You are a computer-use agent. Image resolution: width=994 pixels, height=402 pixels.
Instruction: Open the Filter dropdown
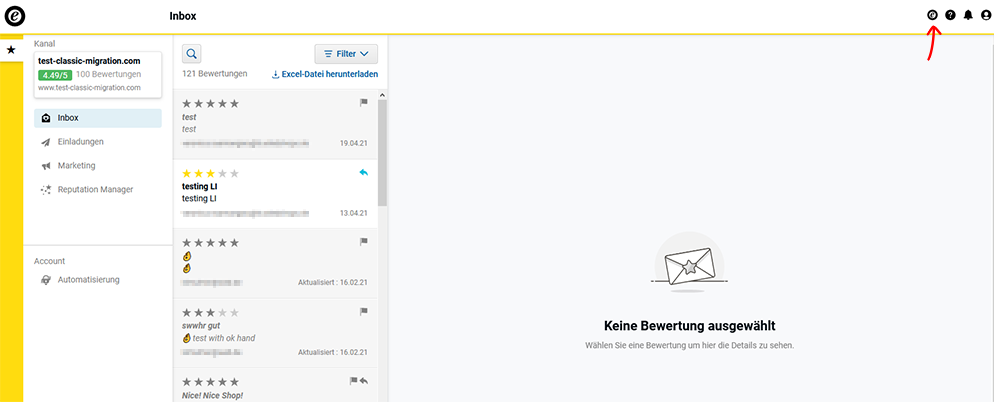tap(346, 54)
